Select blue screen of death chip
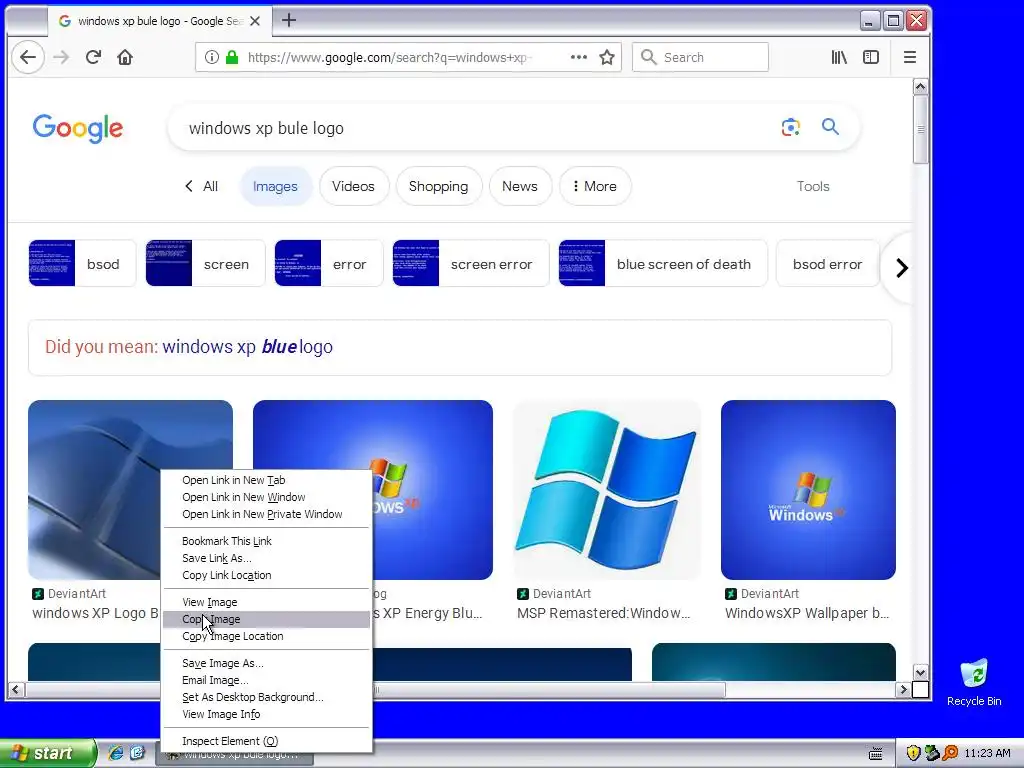Image resolution: width=1024 pixels, height=768 pixels. coord(663,263)
